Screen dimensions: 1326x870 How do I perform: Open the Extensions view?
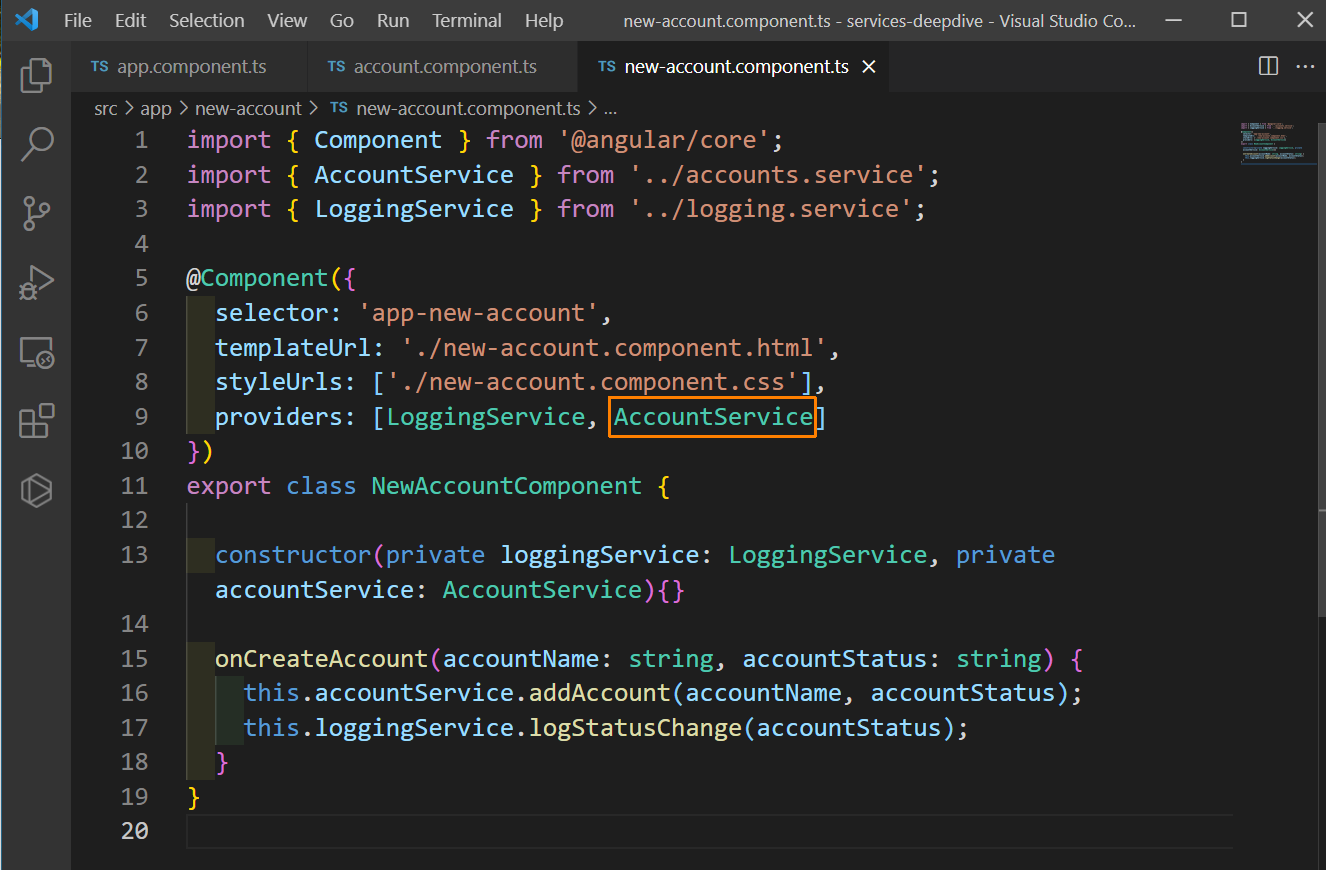click(x=37, y=421)
